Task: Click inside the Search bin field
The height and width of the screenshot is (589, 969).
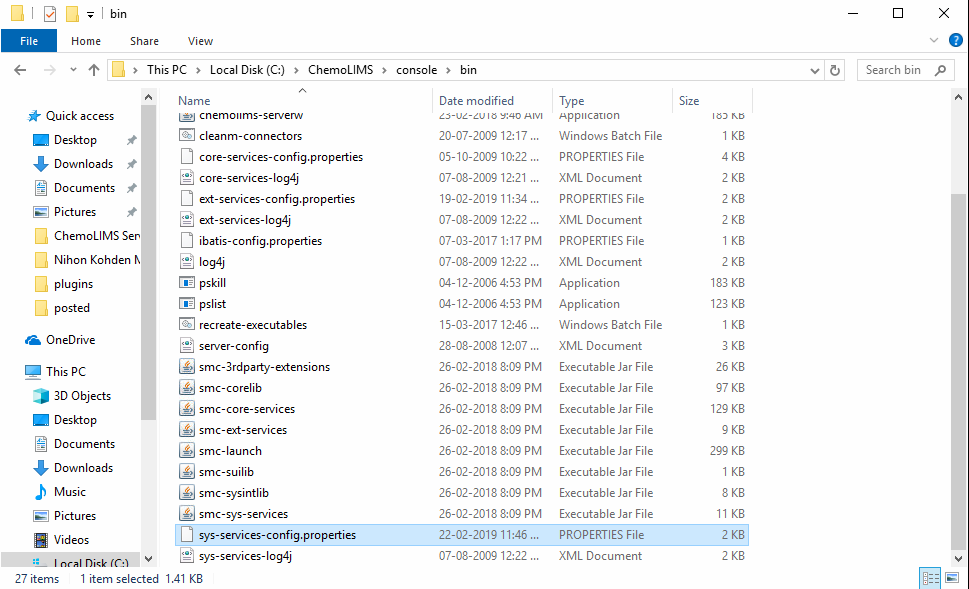Action: [x=898, y=70]
